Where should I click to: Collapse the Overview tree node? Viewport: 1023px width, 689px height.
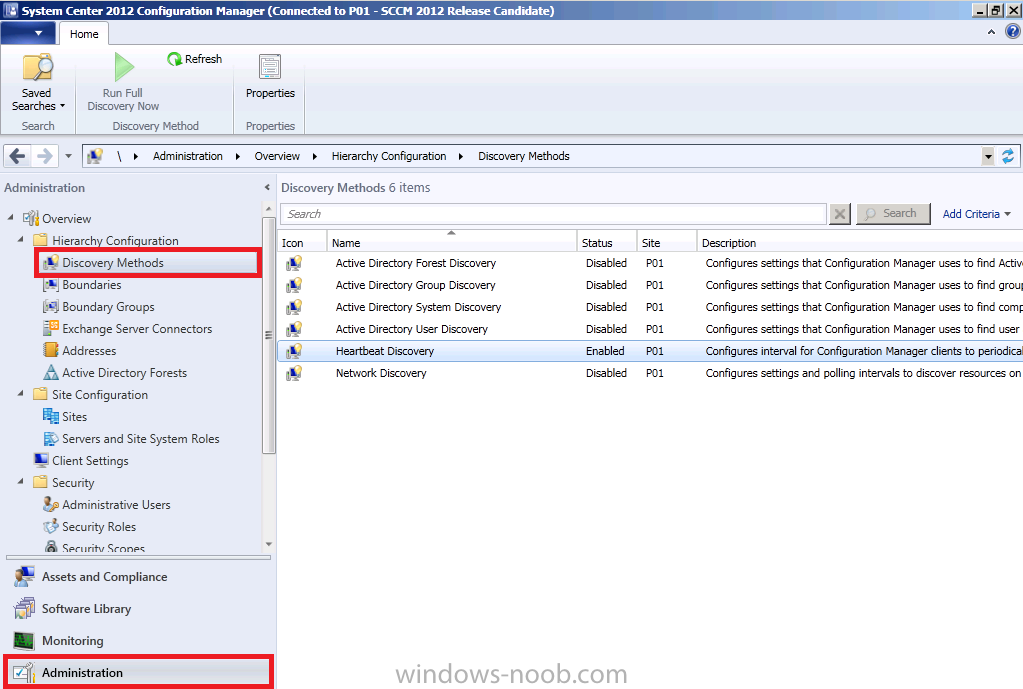[10, 217]
